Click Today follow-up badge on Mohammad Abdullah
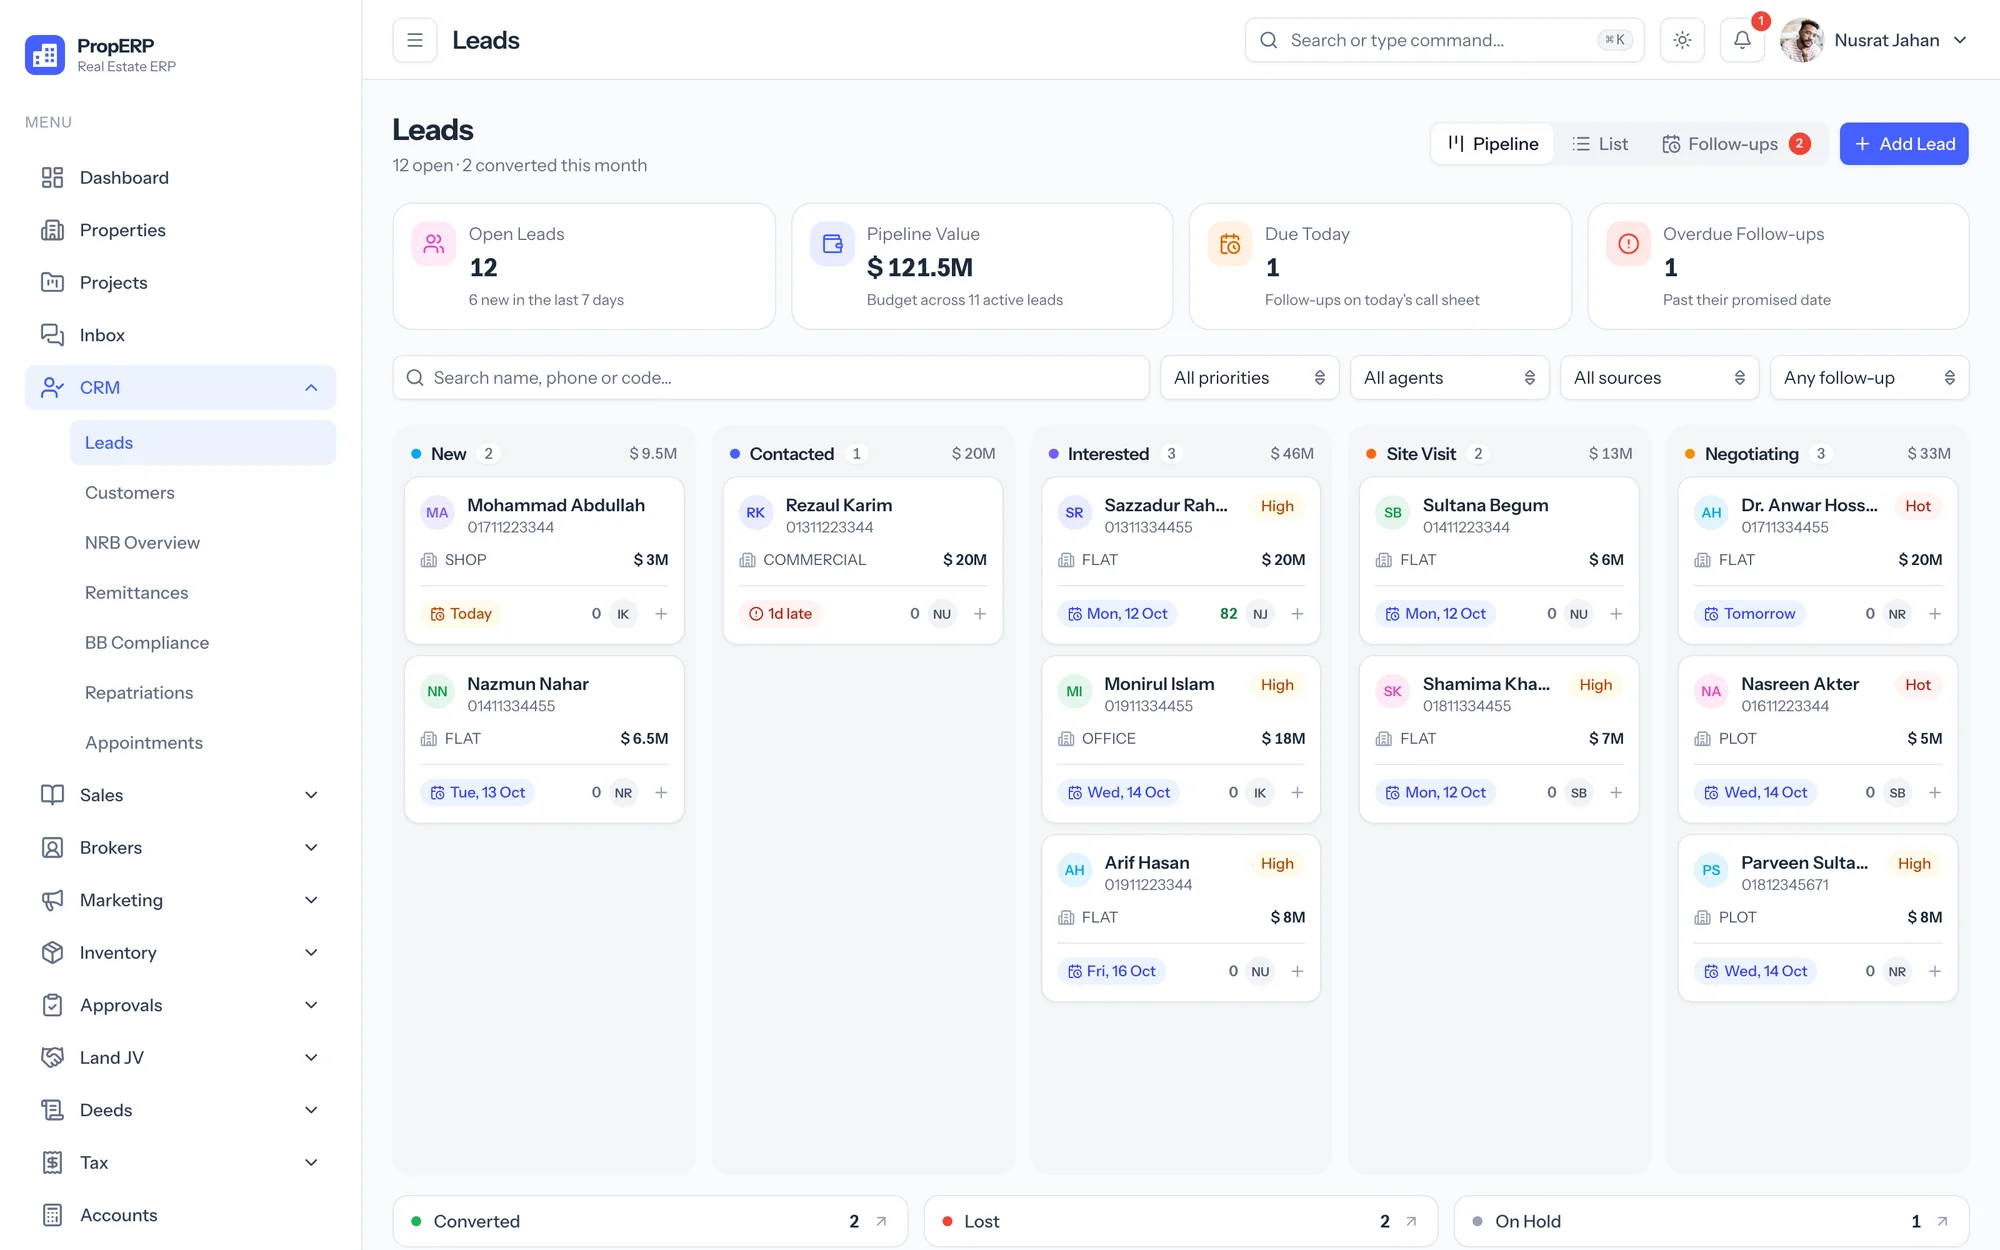The image size is (2000, 1250). tap(461, 614)
